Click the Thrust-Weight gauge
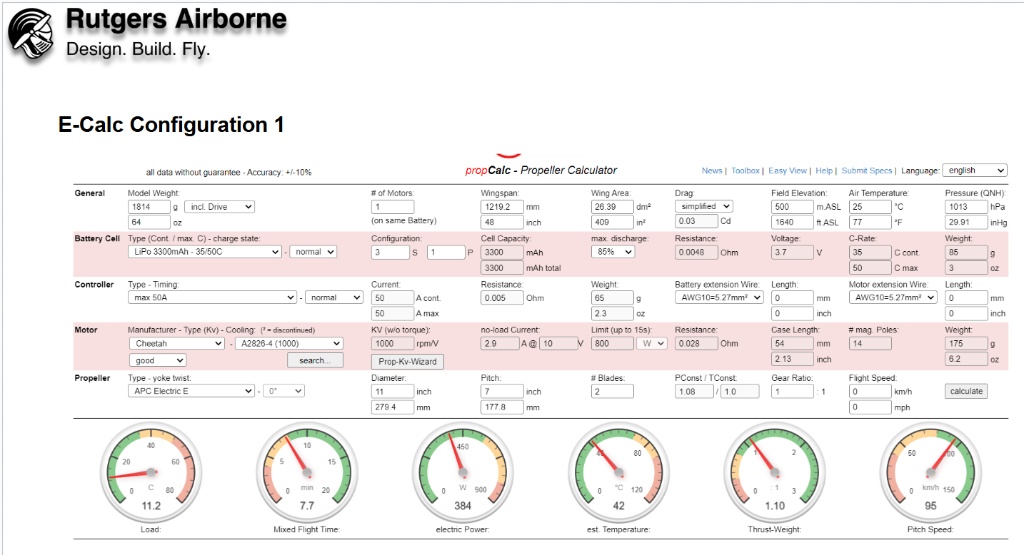1024x555 pixels. point(774,471)
